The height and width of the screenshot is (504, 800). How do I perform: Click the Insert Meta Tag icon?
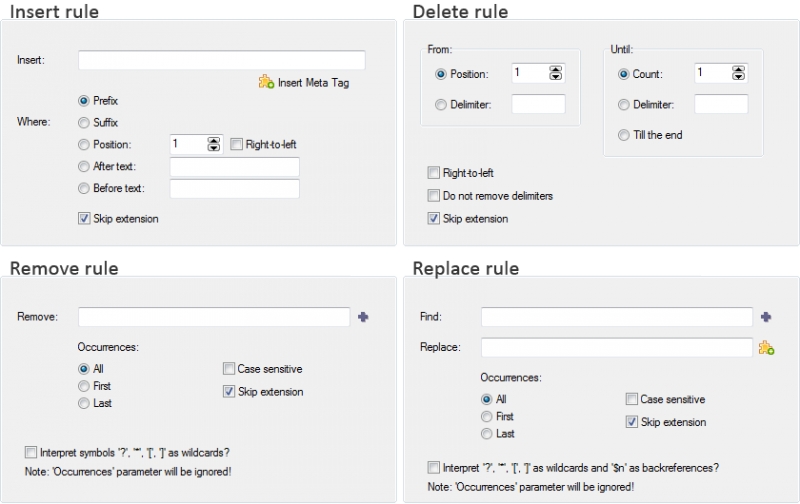coord(266,82)
